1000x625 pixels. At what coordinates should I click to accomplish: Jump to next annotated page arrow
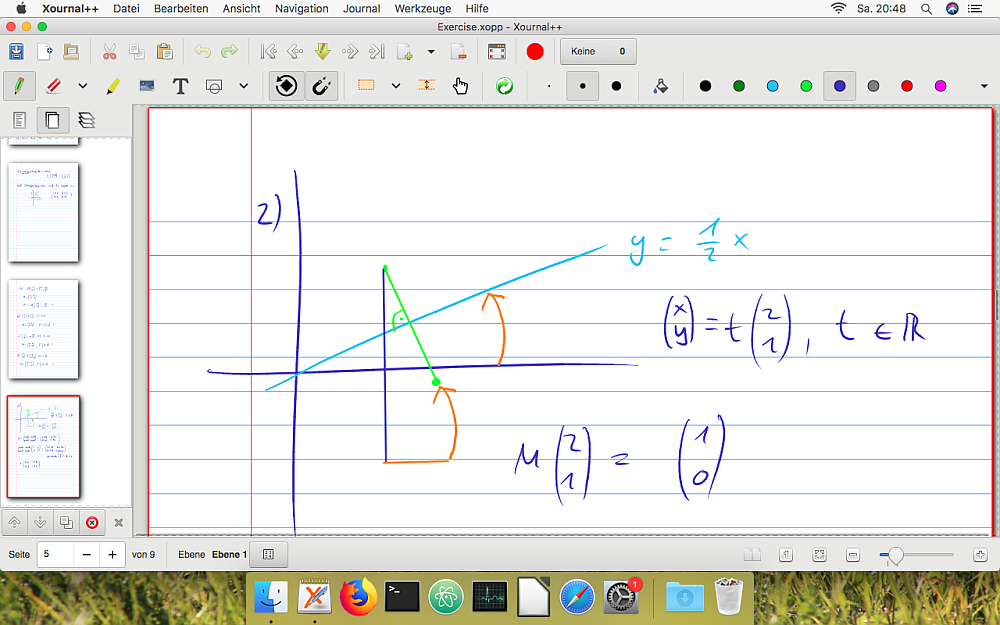(323, 52)
